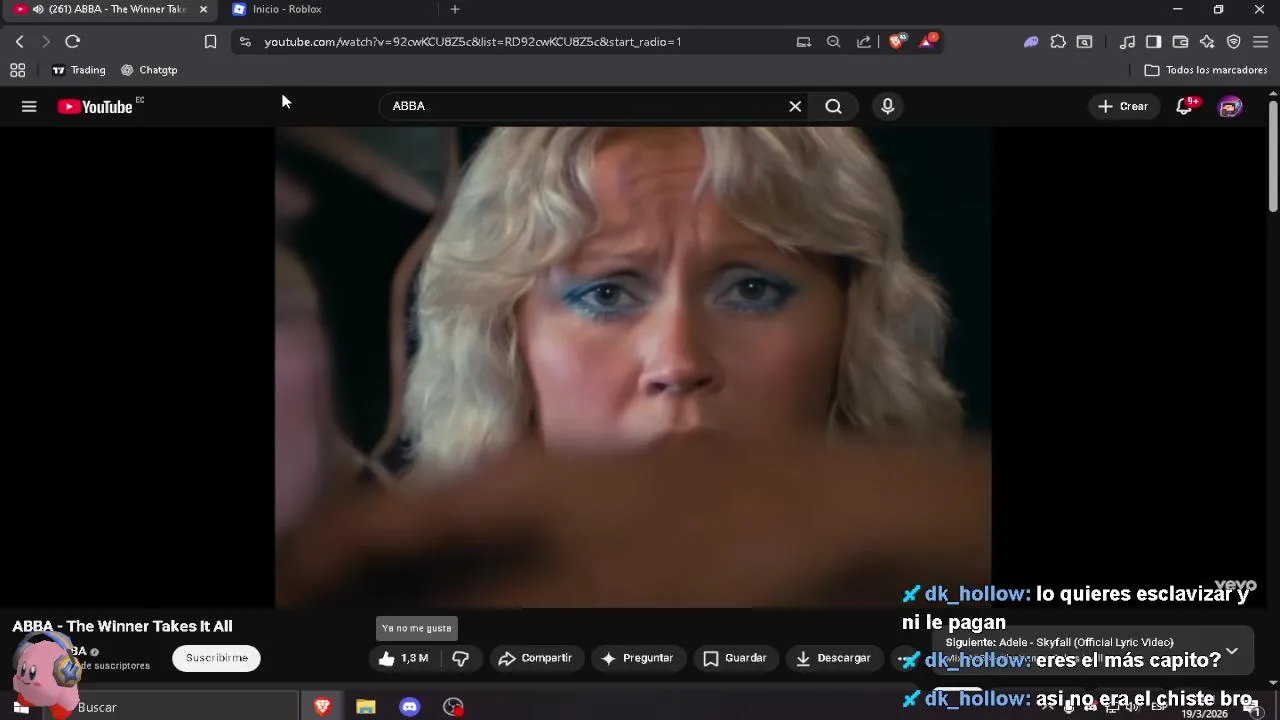
Task: Start voice search with the microphone
Action: pyautogui.click(x=887, y=106)
